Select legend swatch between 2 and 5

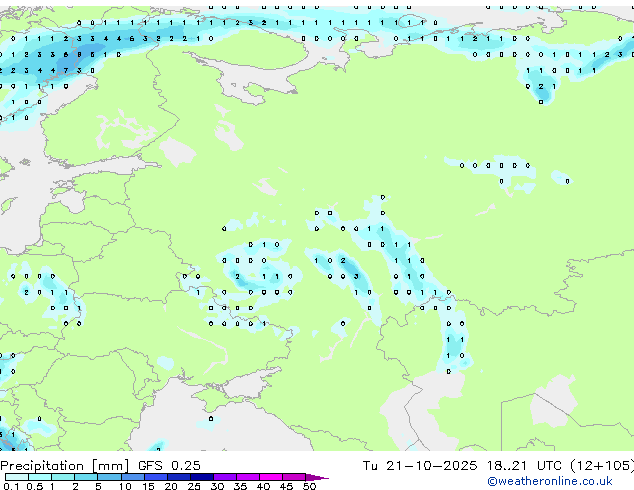(86, 477)
